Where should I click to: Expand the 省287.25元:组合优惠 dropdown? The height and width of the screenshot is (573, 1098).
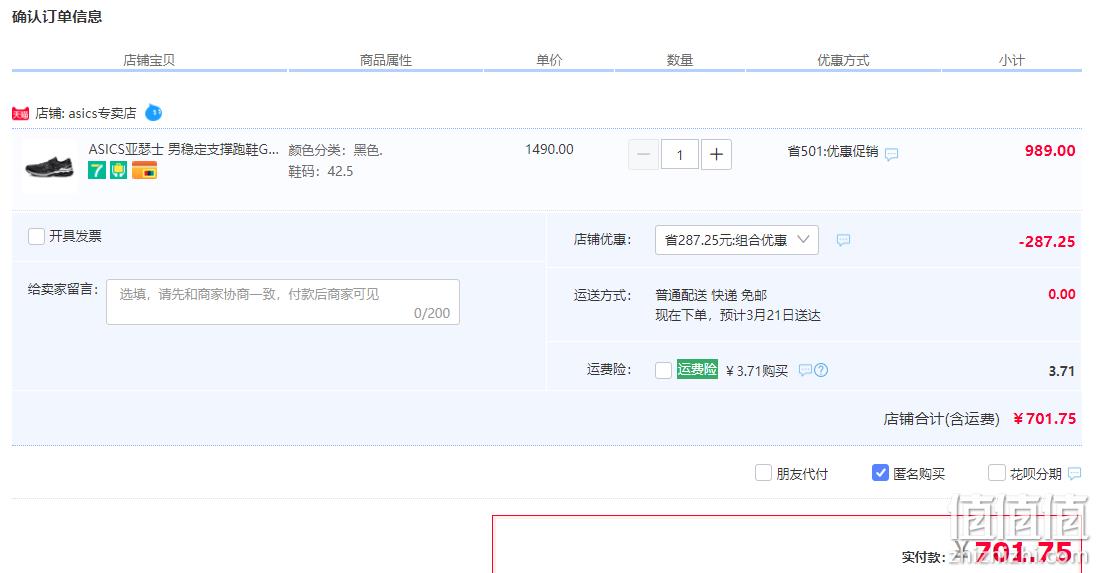pyautogui.click(x=737, y=240)
